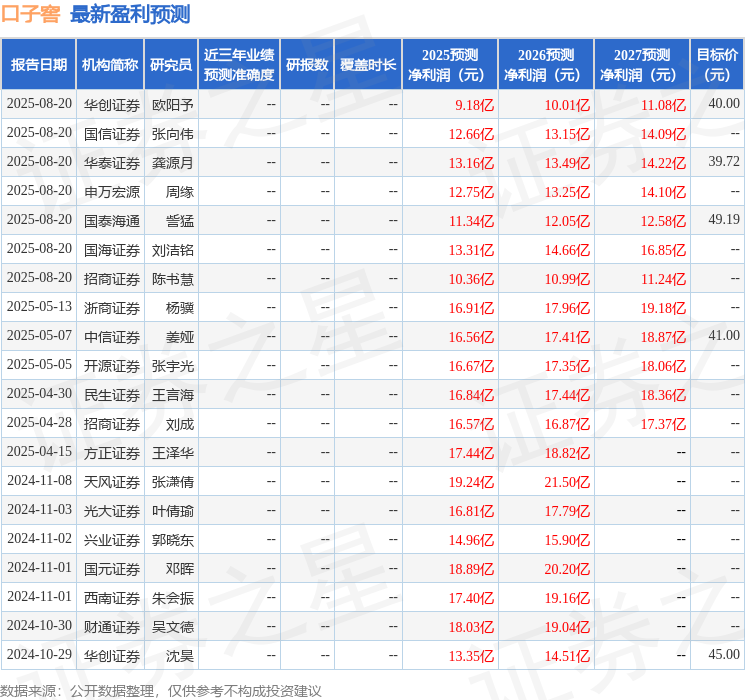Click institution 方正证券
Screen dimensions: 745x700
[x=112, y=453]
